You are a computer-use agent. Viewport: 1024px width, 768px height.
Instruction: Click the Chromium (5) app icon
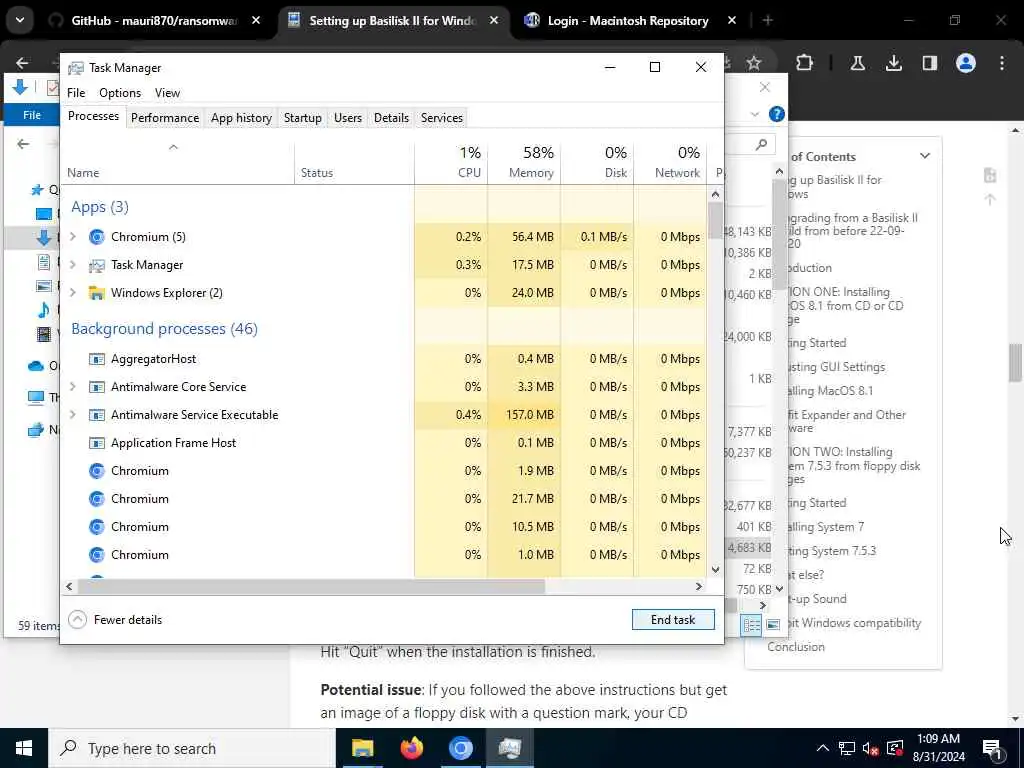97,236
